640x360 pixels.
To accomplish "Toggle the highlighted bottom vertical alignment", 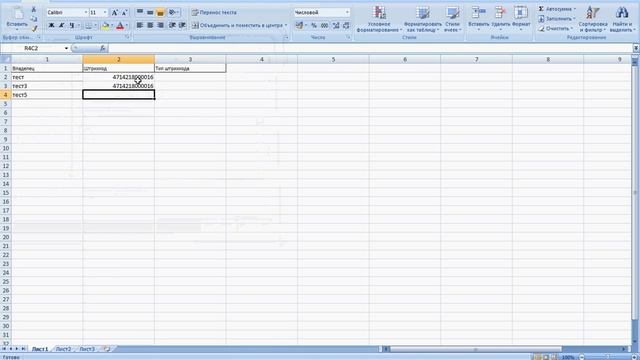I will [x=160, y=13].
